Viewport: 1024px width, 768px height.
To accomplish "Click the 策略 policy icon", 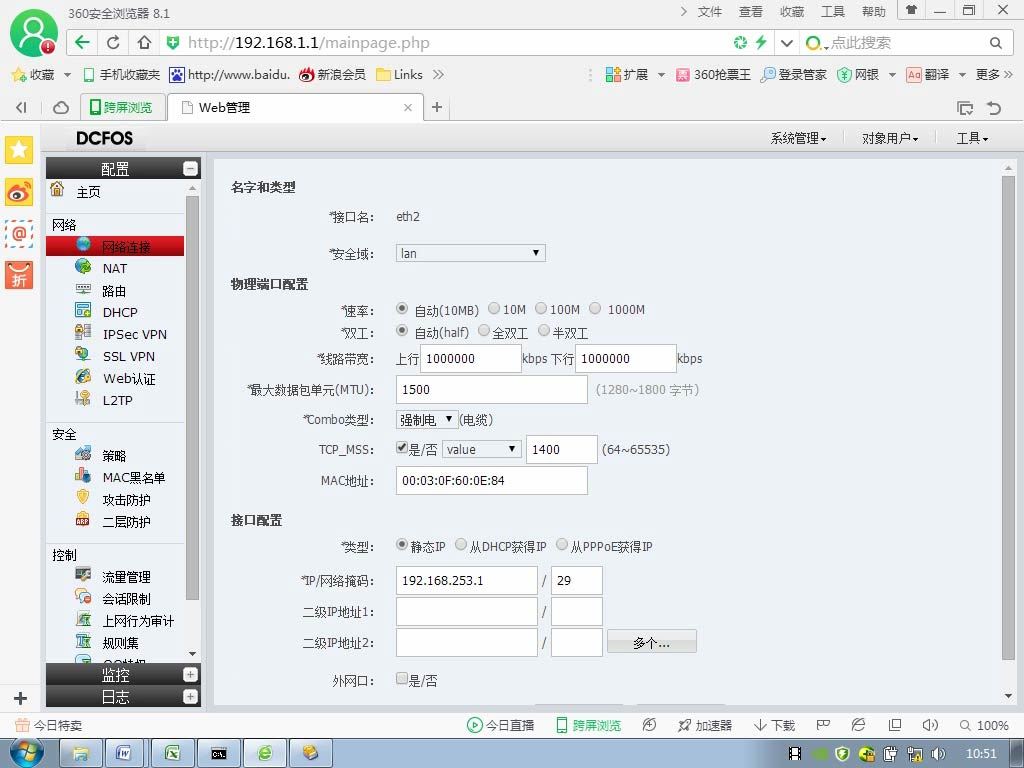I will [x=83, y=454].
